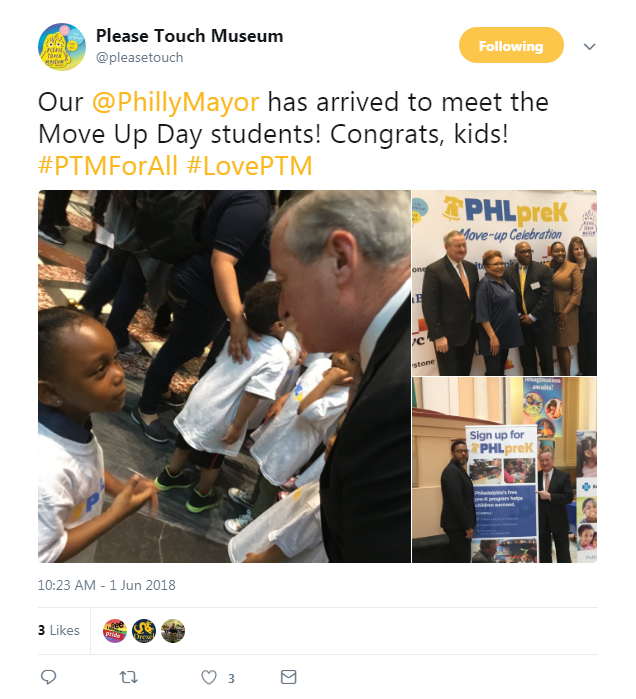The height and width of the screenshot is (699, 636).
Task: Open the @PhillyMayor mention link
Action: 176,103
